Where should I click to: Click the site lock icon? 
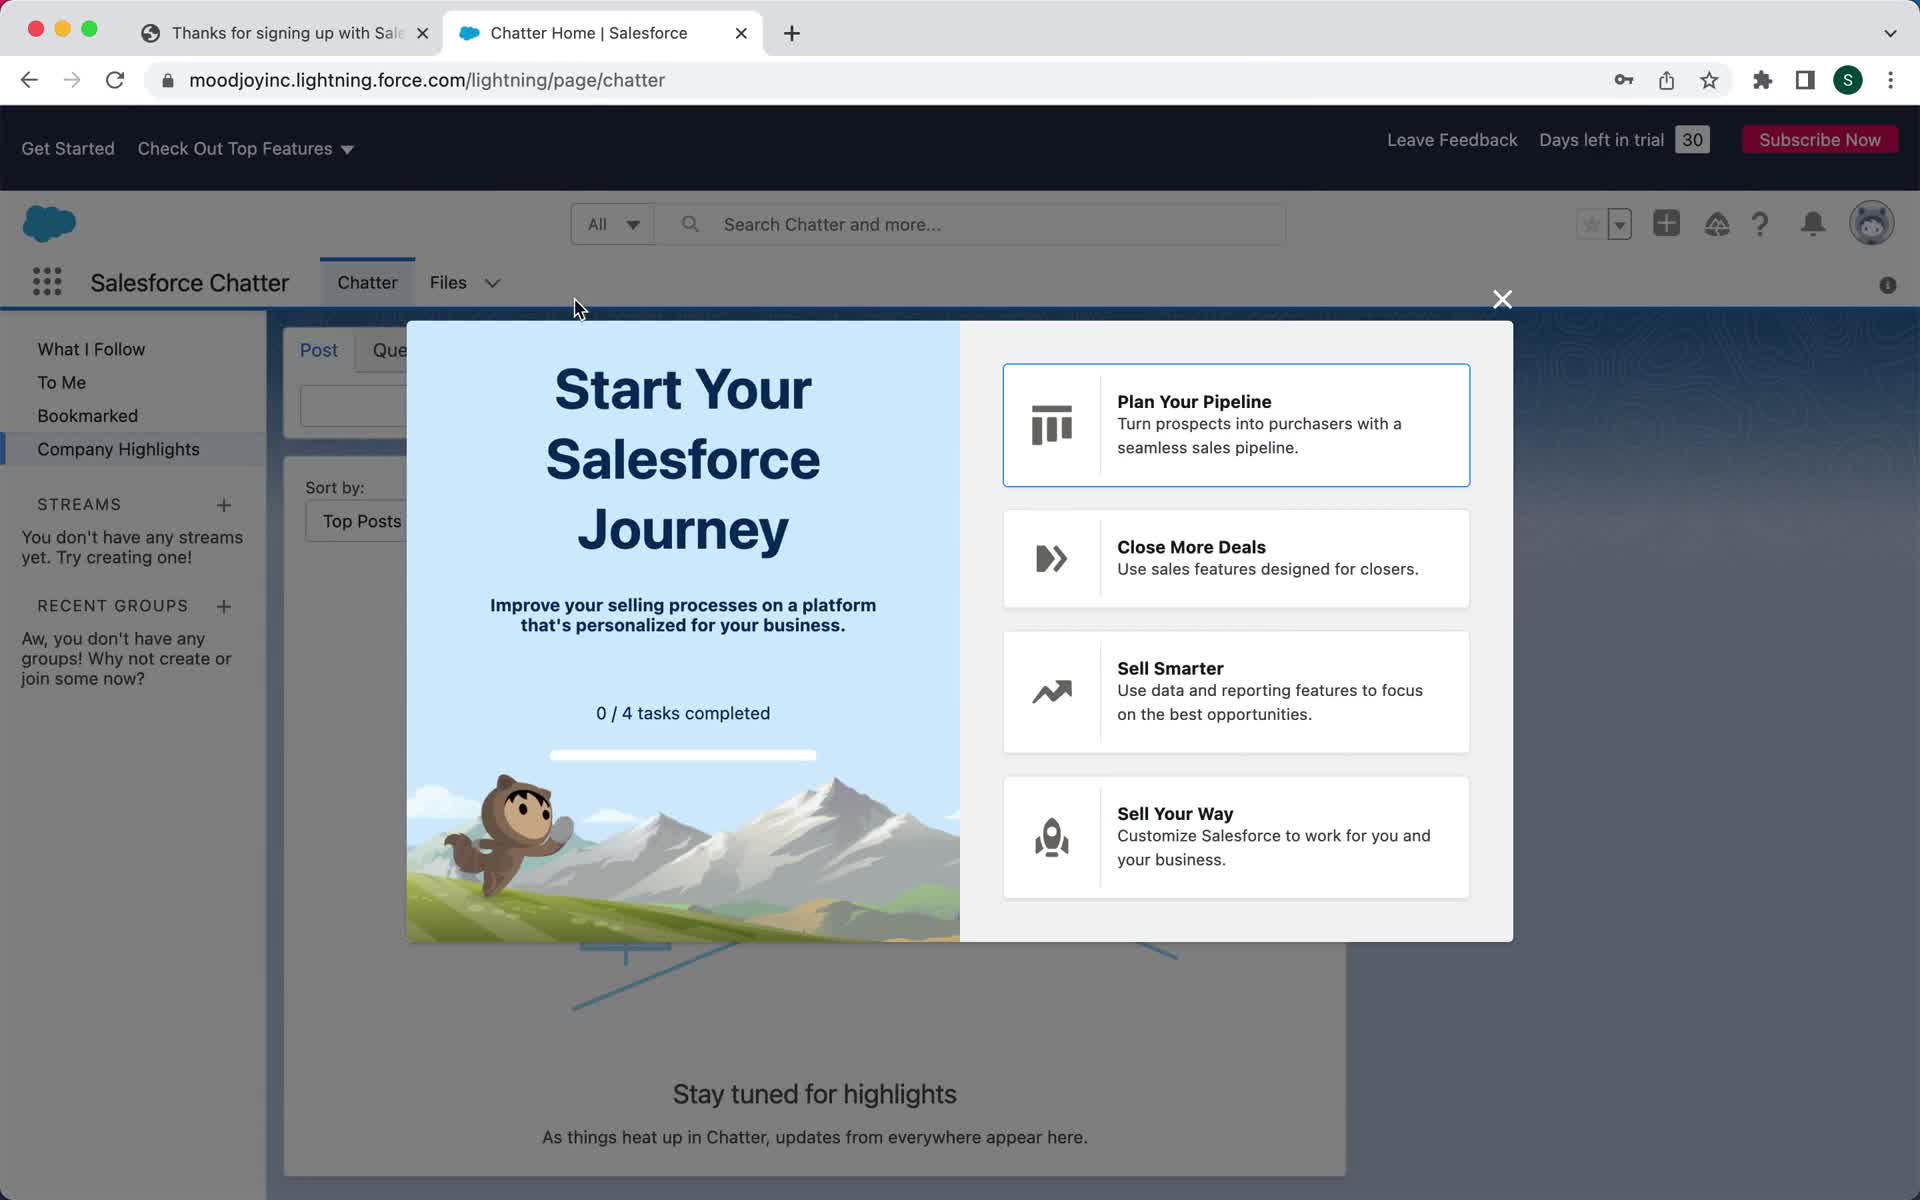[x=168, y=80]
